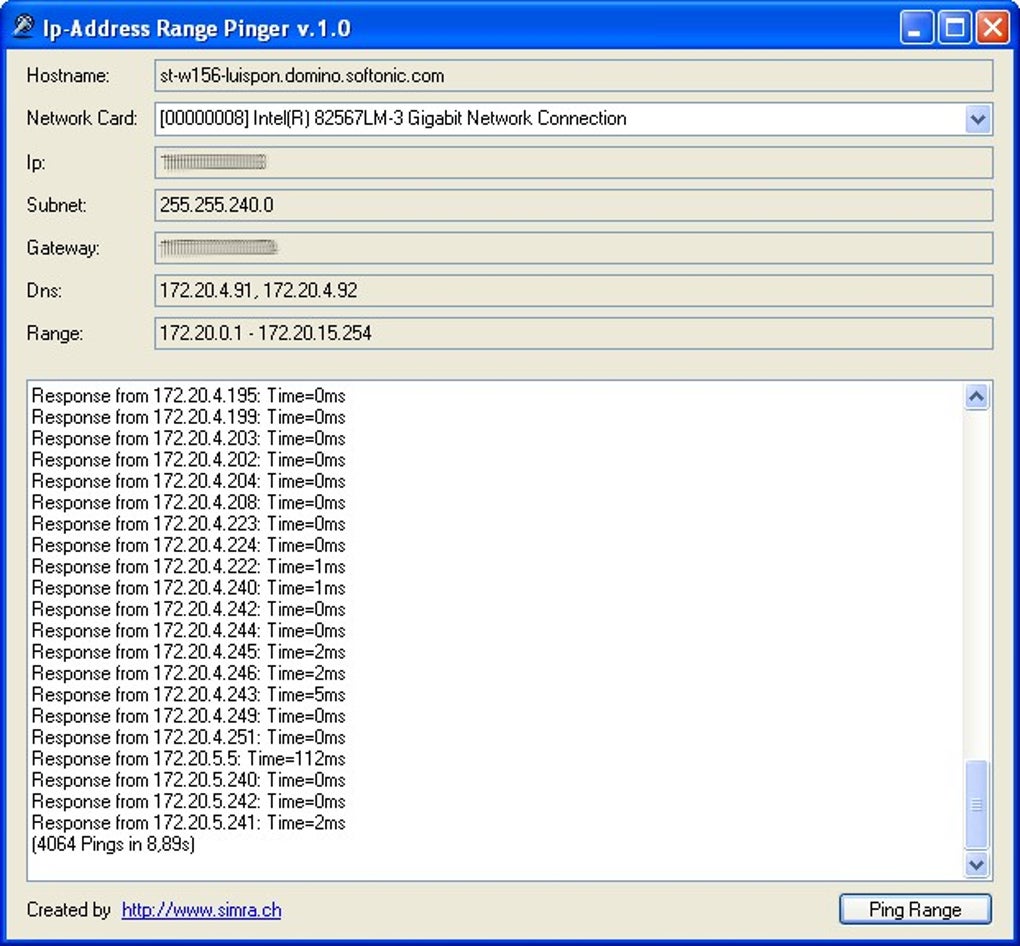Click the blurred Ip field
1020x946 pixels.
click(x=574, y=162)
